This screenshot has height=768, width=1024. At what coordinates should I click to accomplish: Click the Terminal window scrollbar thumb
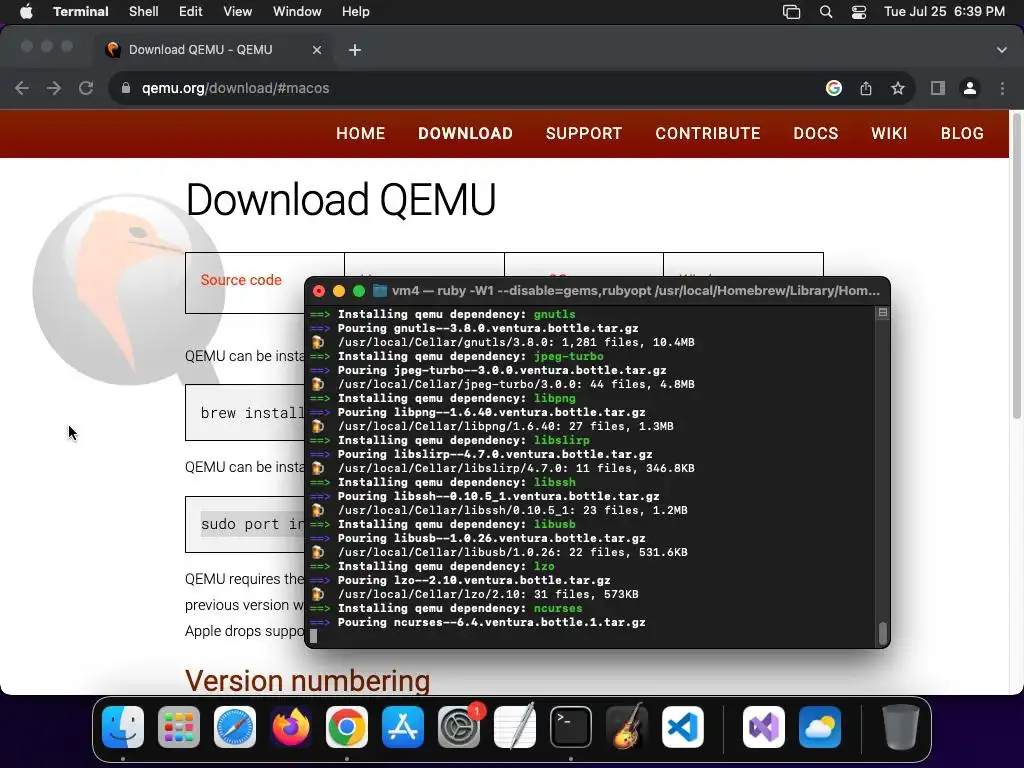click(882, 632)
